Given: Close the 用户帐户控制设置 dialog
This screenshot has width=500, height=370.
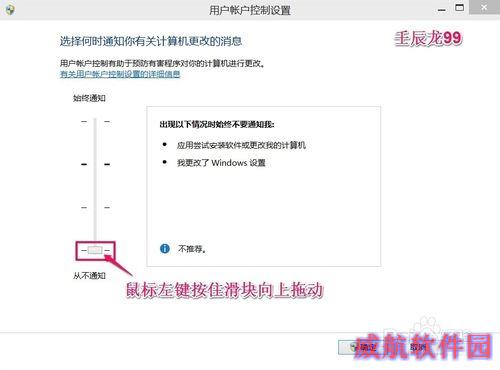Looking at the screenshot, I should (484, 7).
